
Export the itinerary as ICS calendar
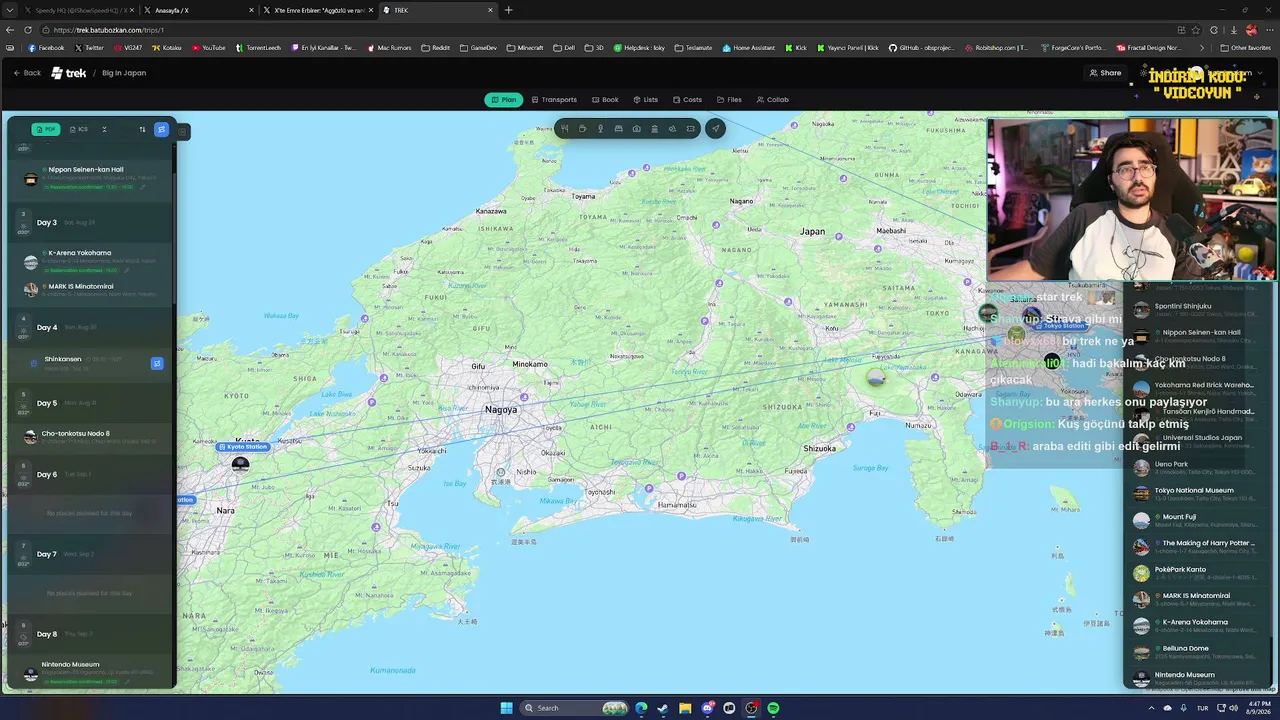click(x=79, y=129)
